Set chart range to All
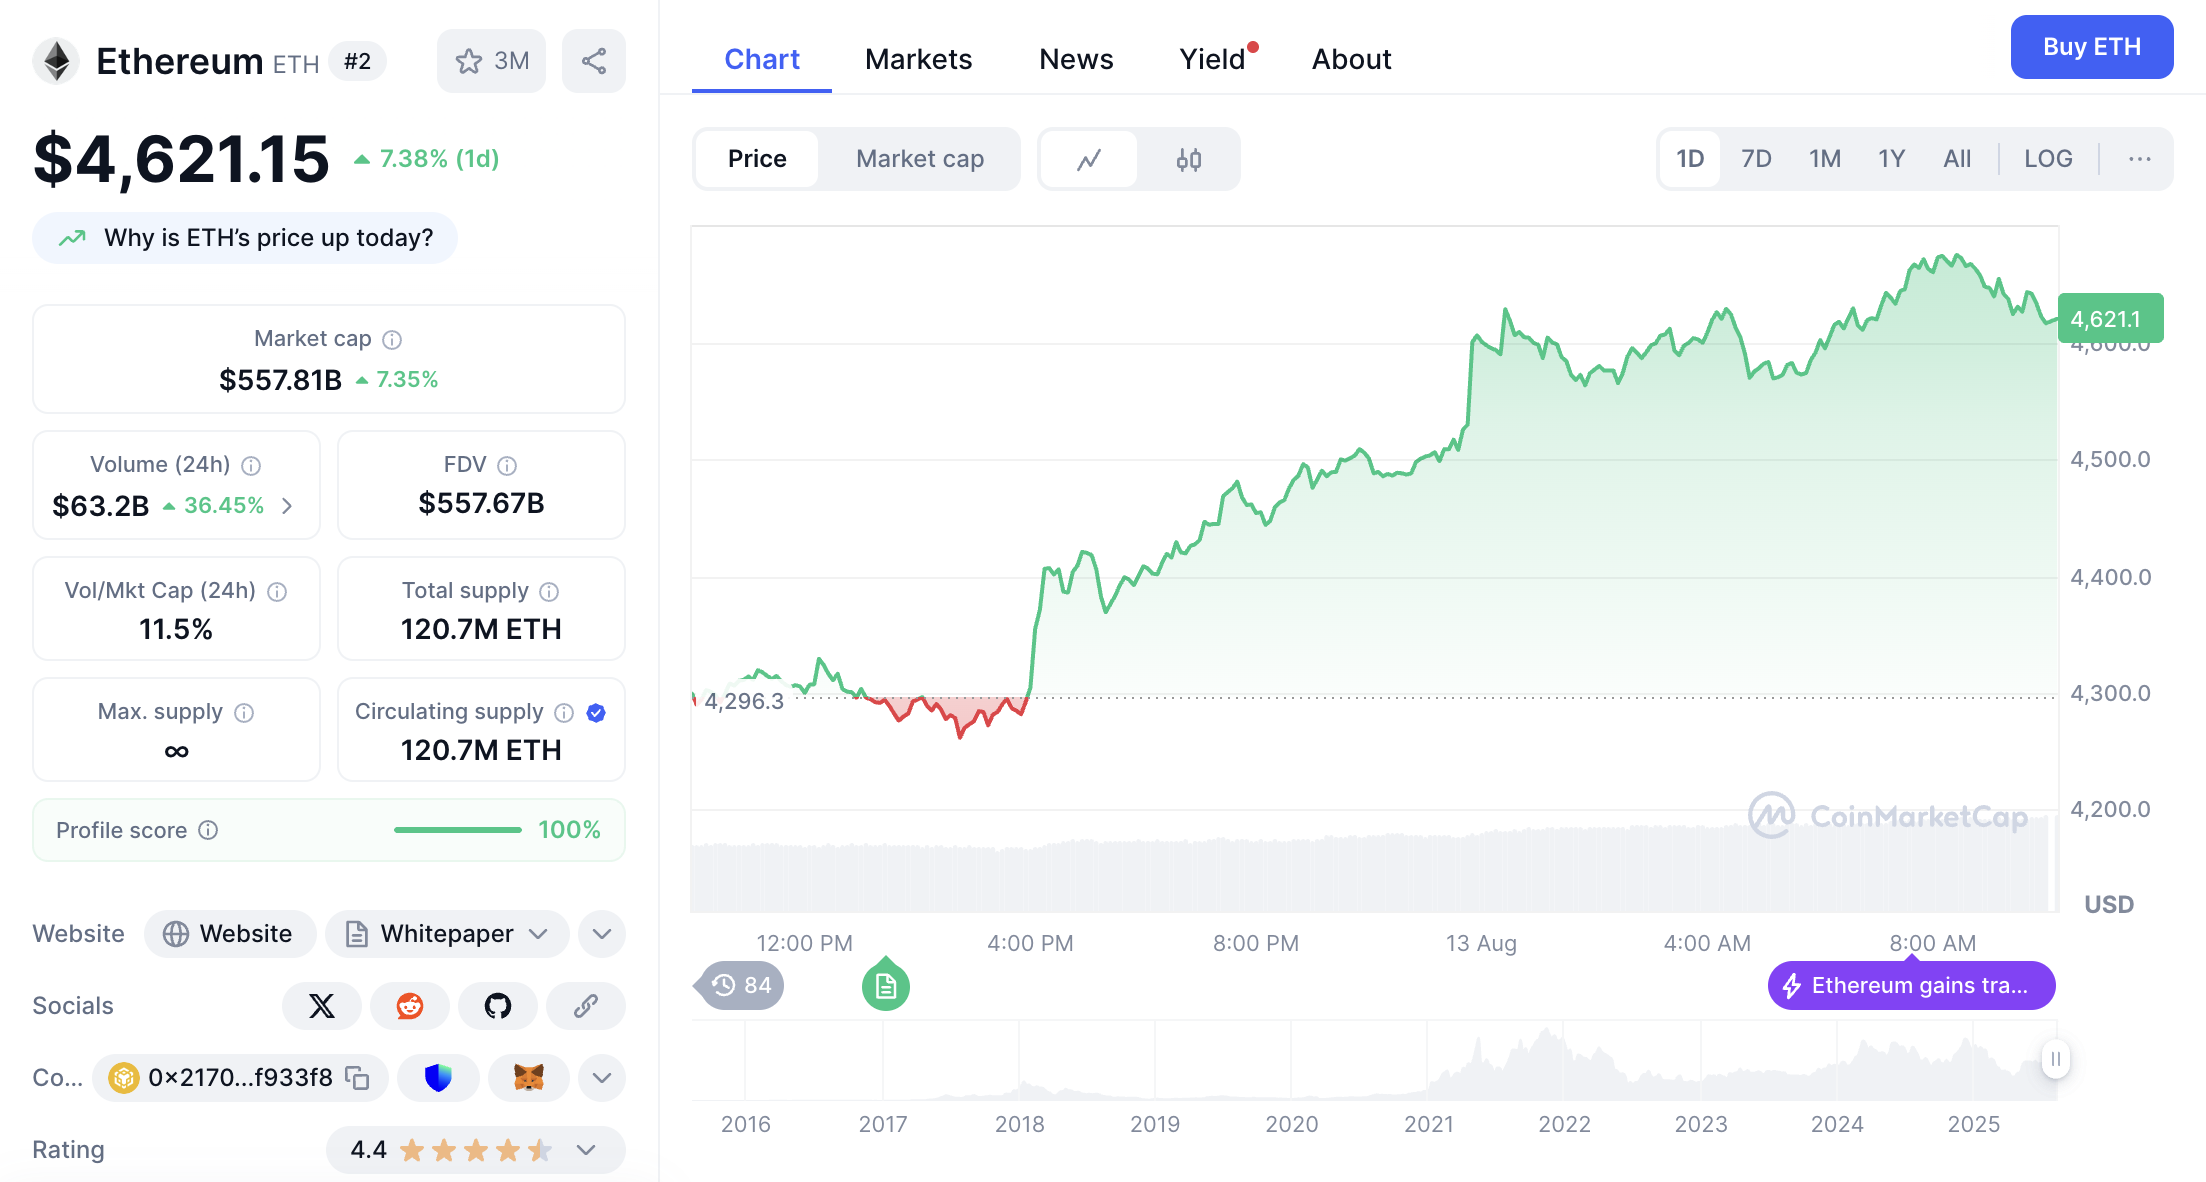2206x1182 pixels. (1957, 159)
